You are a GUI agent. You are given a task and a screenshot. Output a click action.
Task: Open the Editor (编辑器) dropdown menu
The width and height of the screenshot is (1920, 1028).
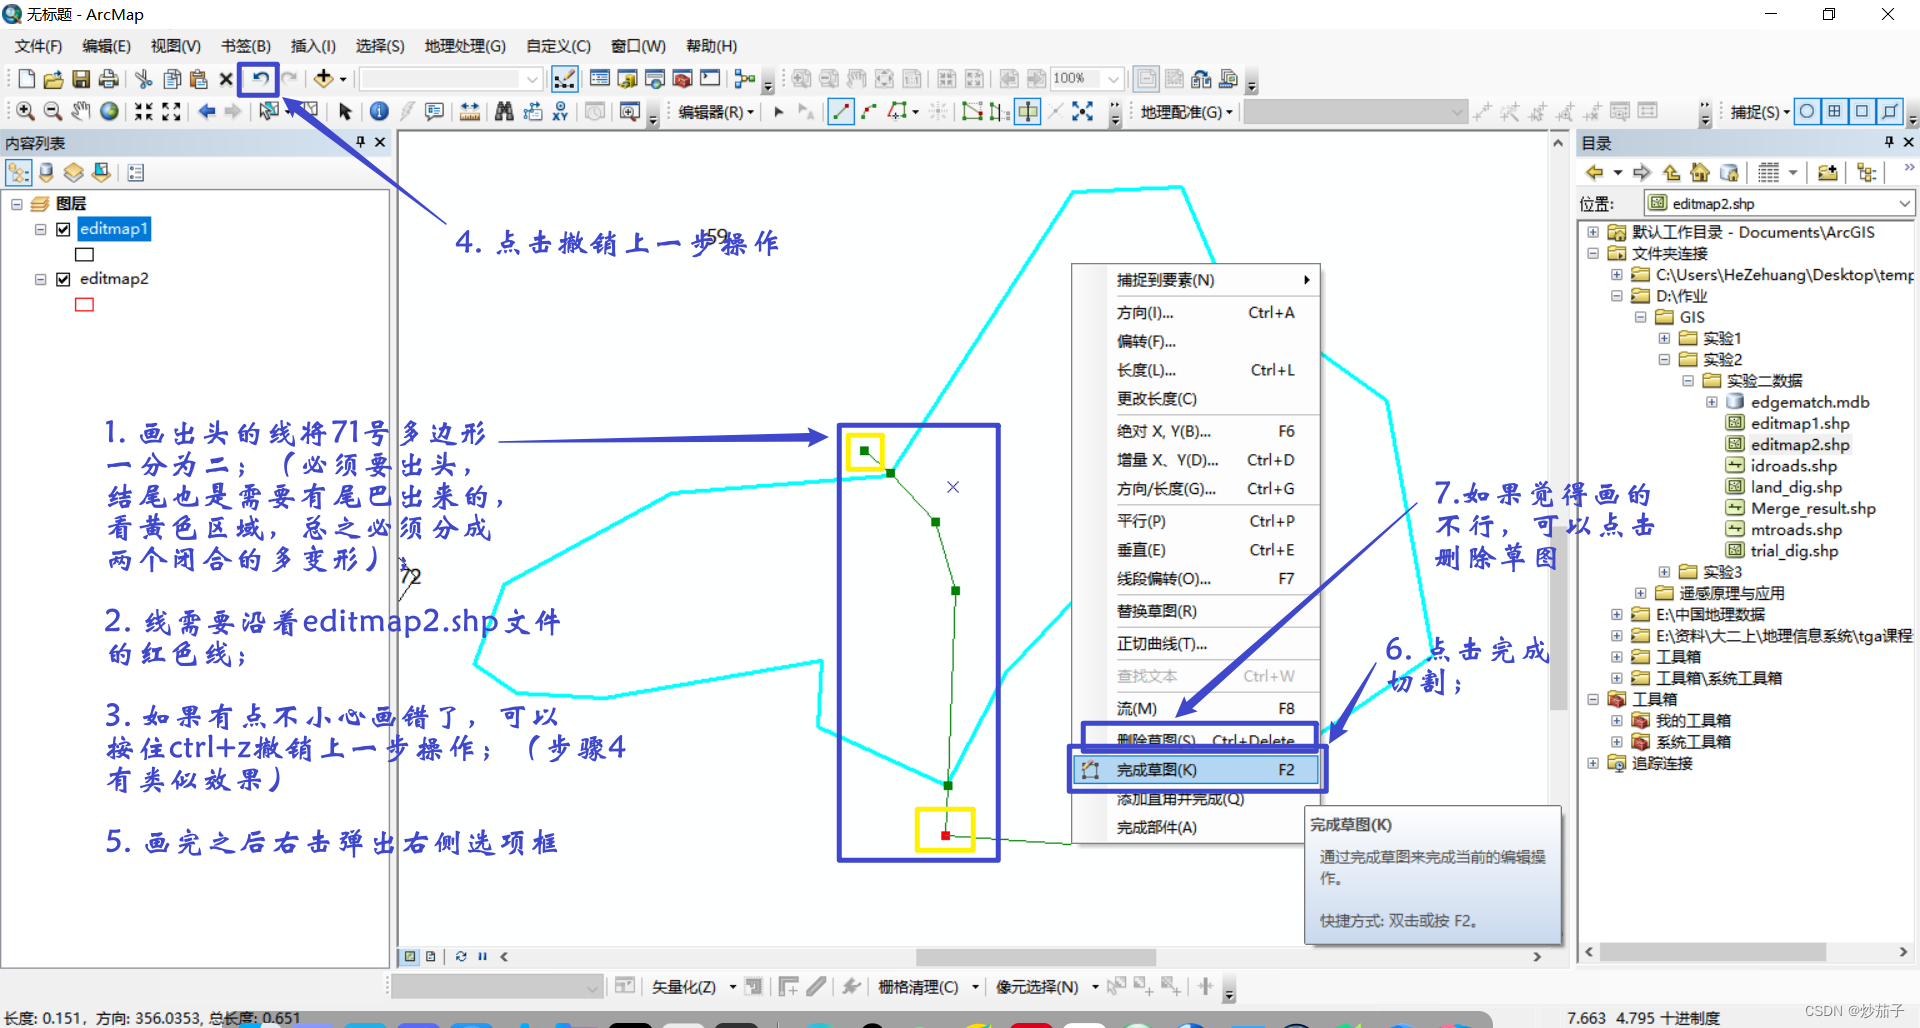click(716, 112)
